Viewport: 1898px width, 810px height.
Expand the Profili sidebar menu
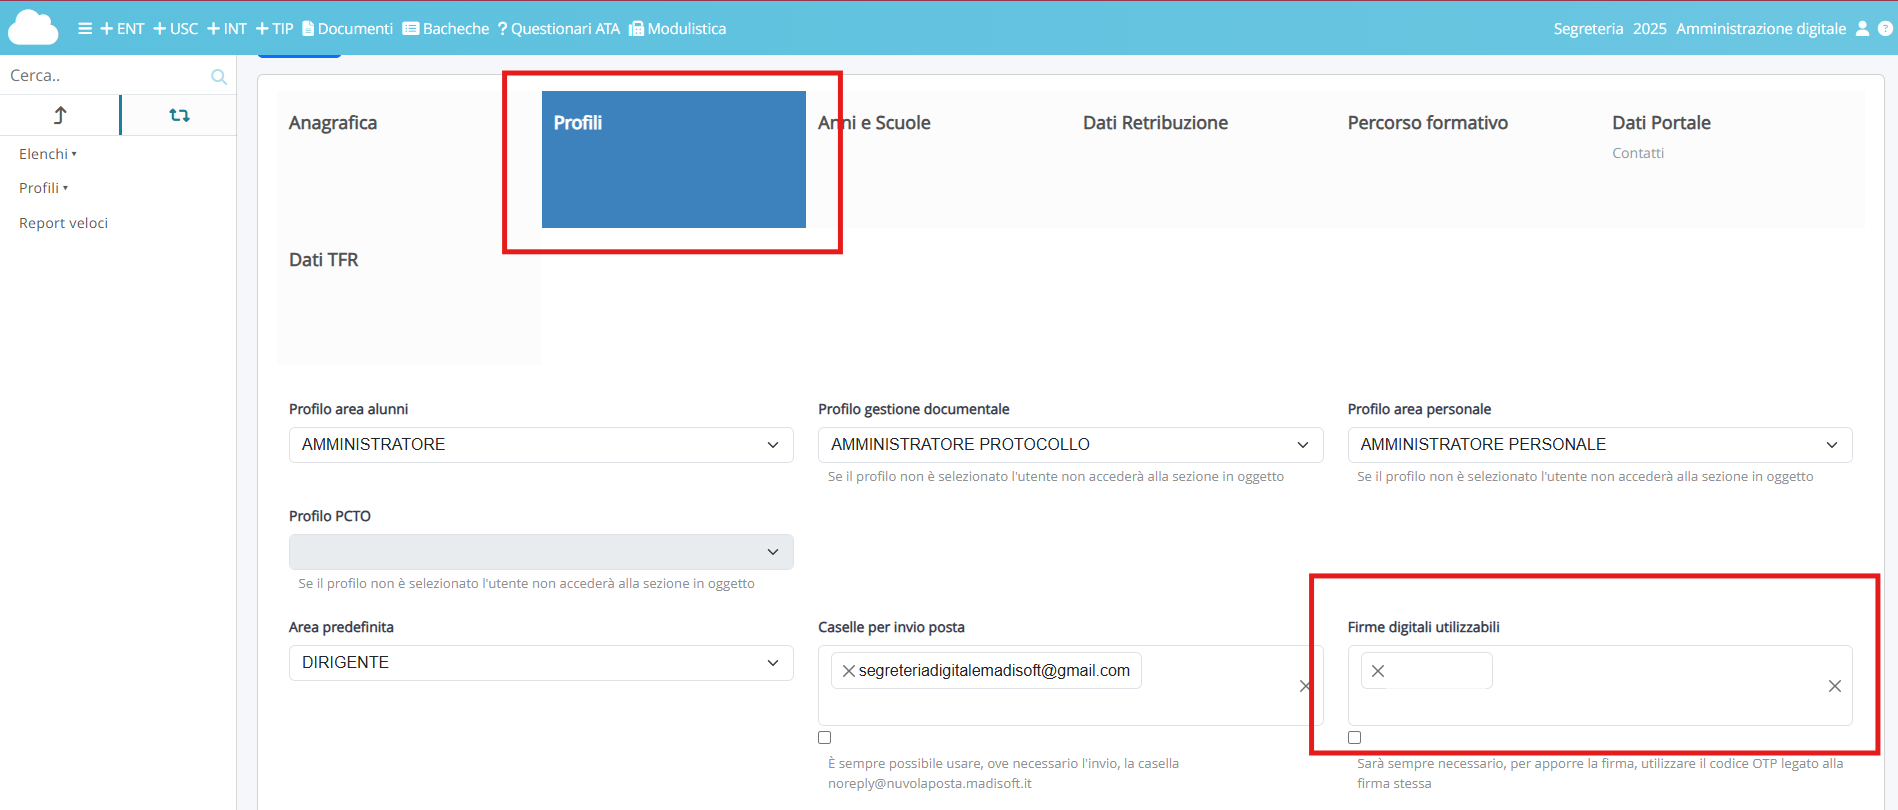[x=44, y=188]
